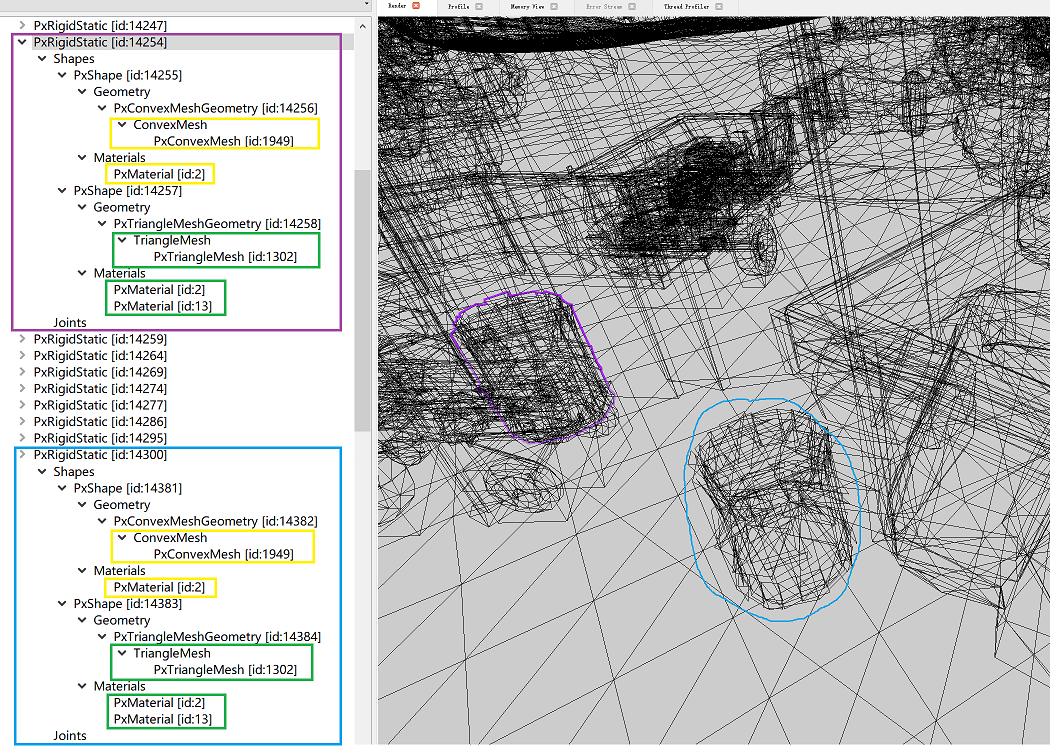Collapse PxConvexMeshGeometry id:14382 arrow
This screenshot has width=1050, height=748.
(x=102, y=521)
